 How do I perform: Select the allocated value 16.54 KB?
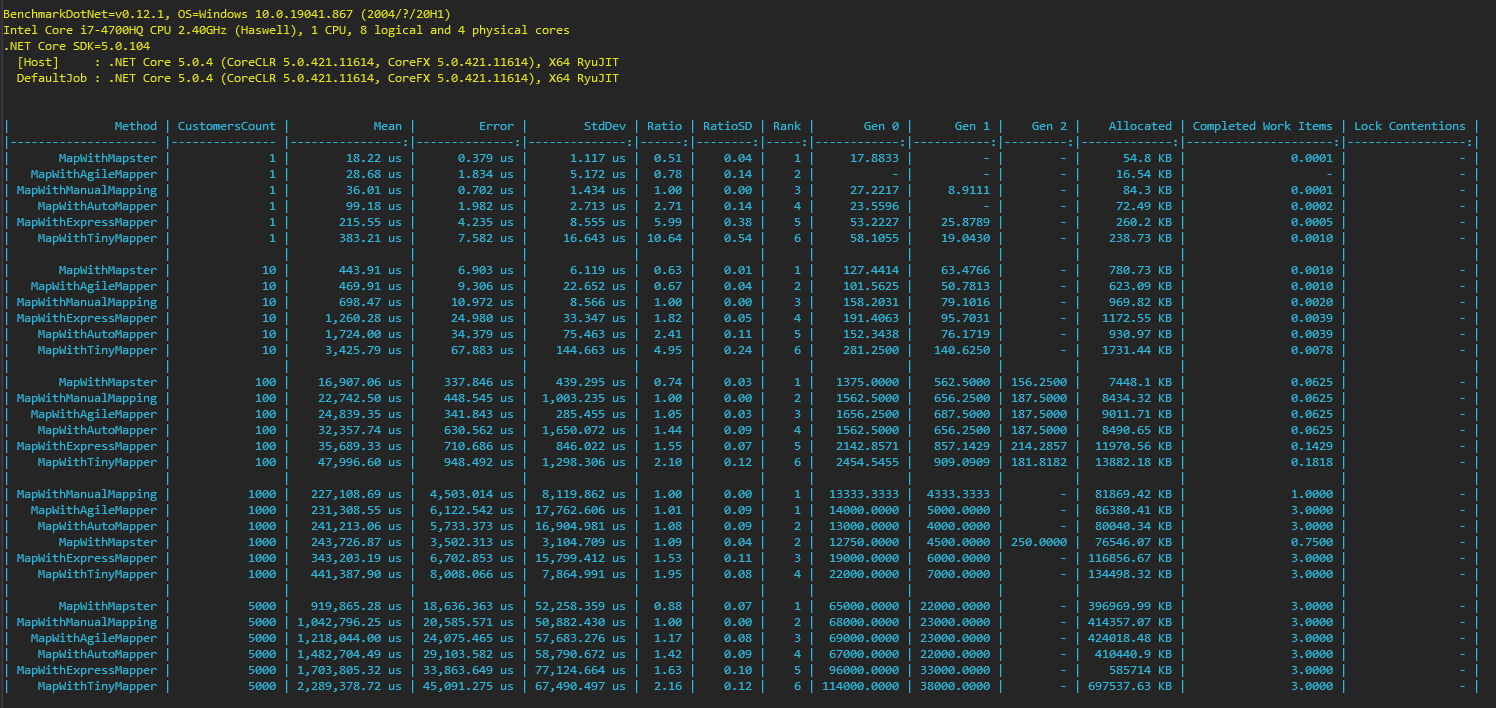click(1143, 174)
